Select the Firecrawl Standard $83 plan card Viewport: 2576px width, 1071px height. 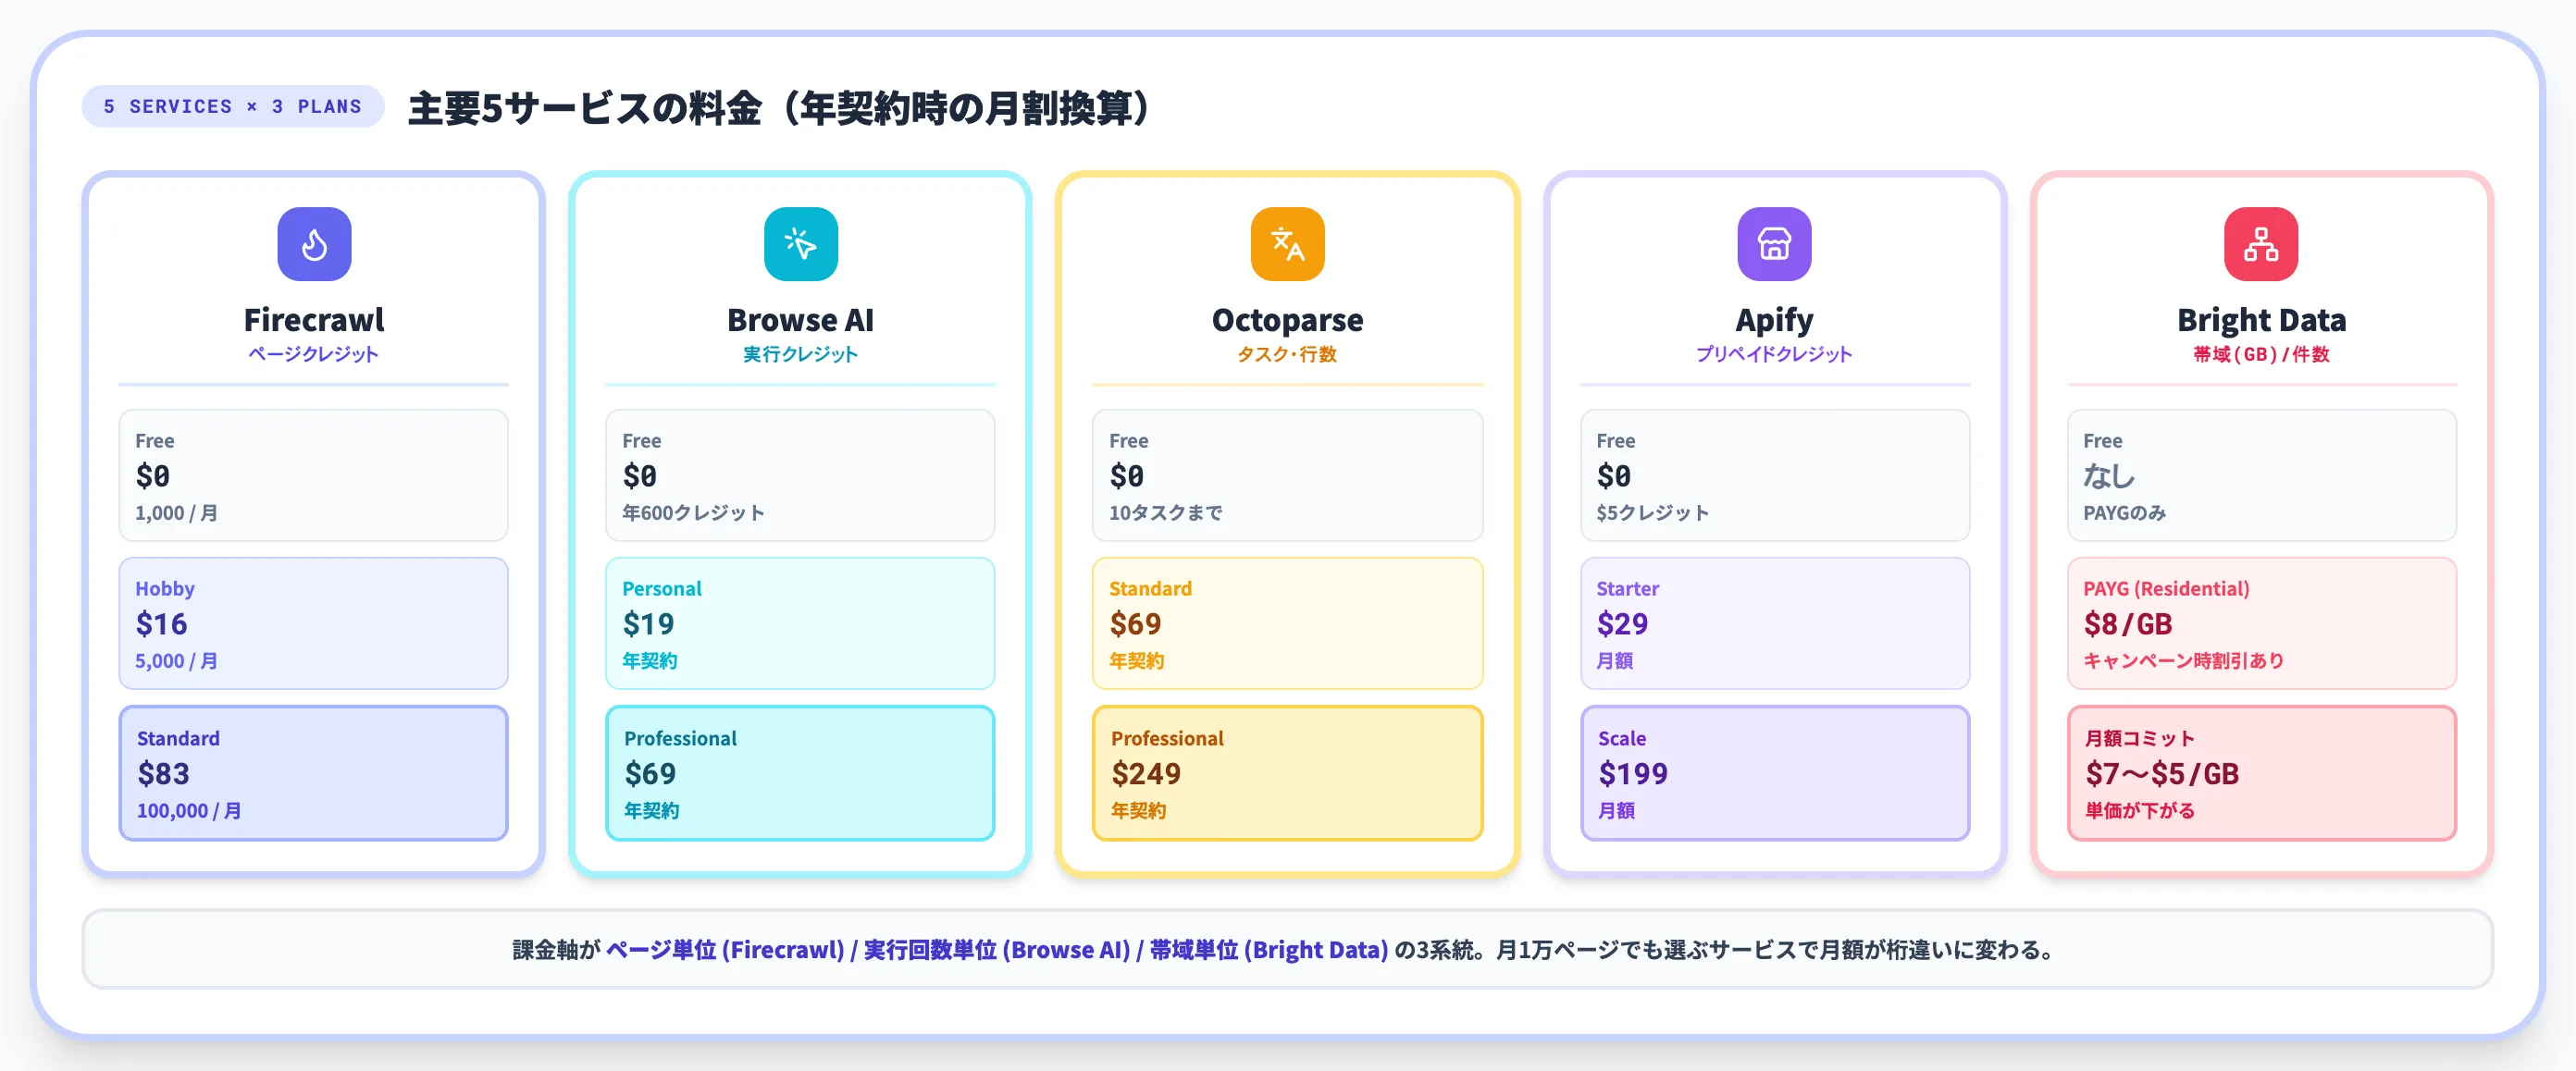point(314,773)
